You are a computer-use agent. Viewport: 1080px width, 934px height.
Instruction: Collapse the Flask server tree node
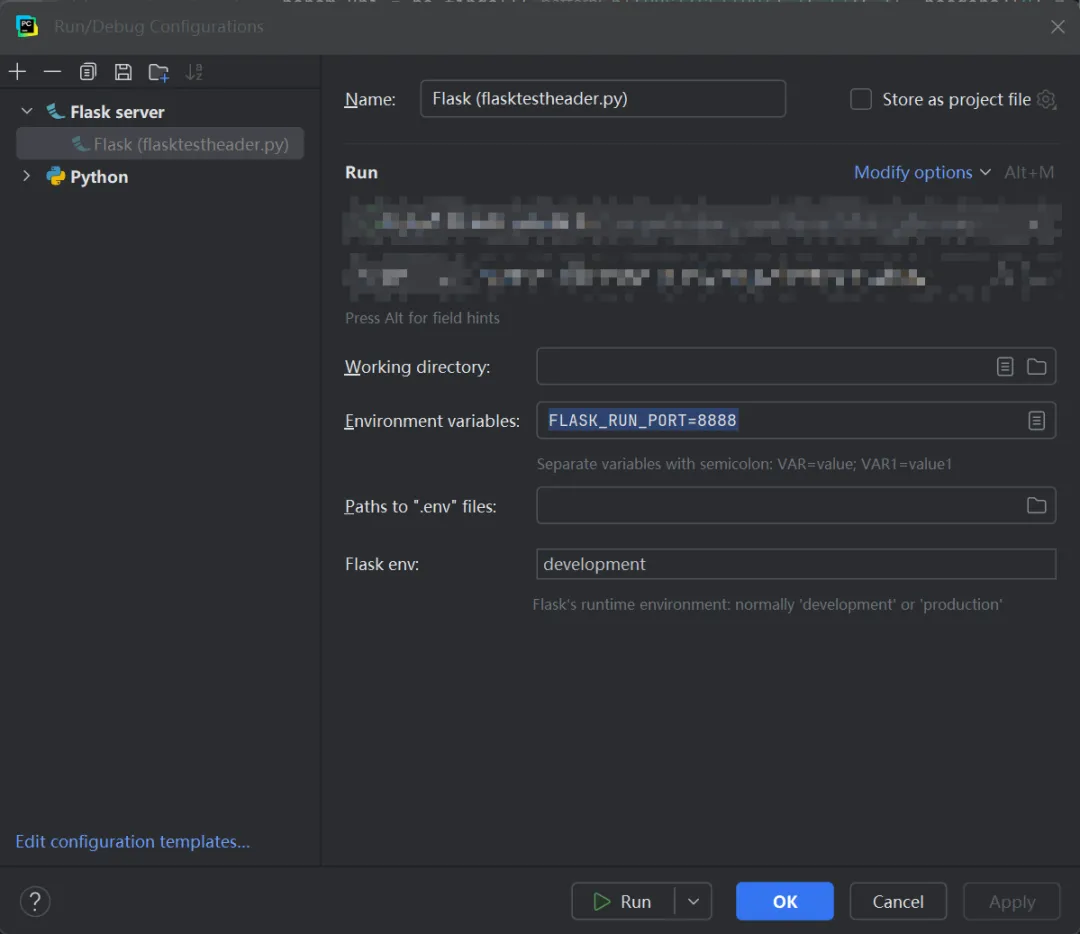pos(27,111)
